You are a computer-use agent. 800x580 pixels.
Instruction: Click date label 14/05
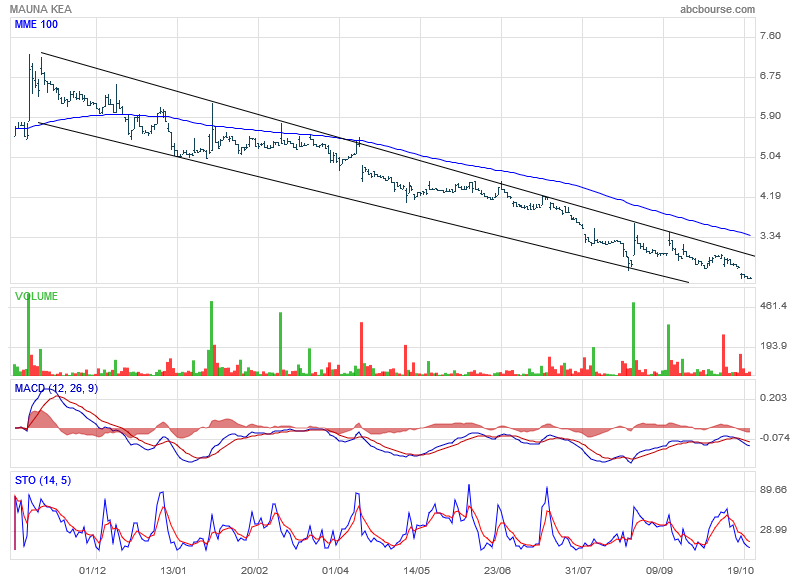point(416,570)
